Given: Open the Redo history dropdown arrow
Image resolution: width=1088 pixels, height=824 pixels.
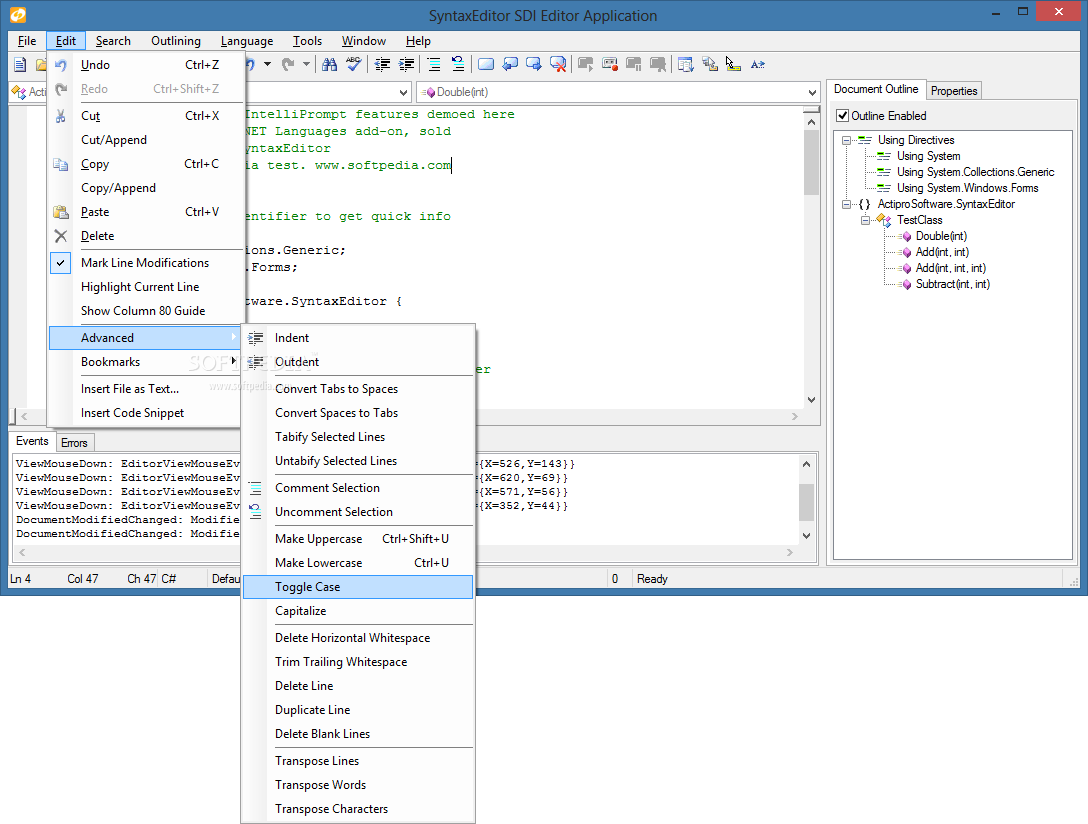Looking at the screenshot, I should tap(306, 65).
